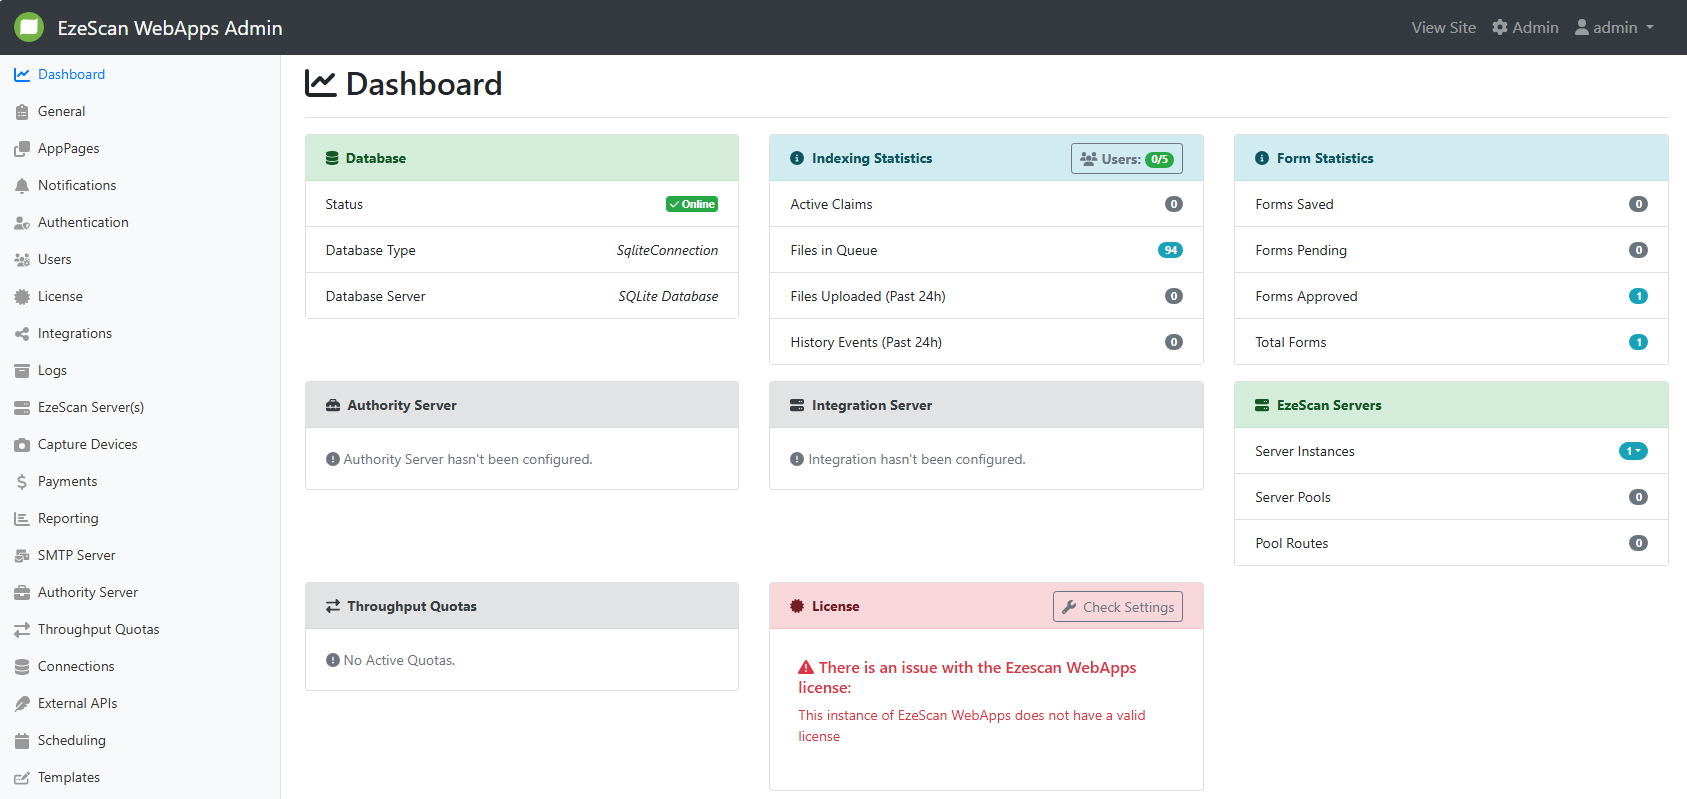Click the Files in Queue 94 badge
The height and width of the screenshot is (799, 1687).
coord(1170,250)
